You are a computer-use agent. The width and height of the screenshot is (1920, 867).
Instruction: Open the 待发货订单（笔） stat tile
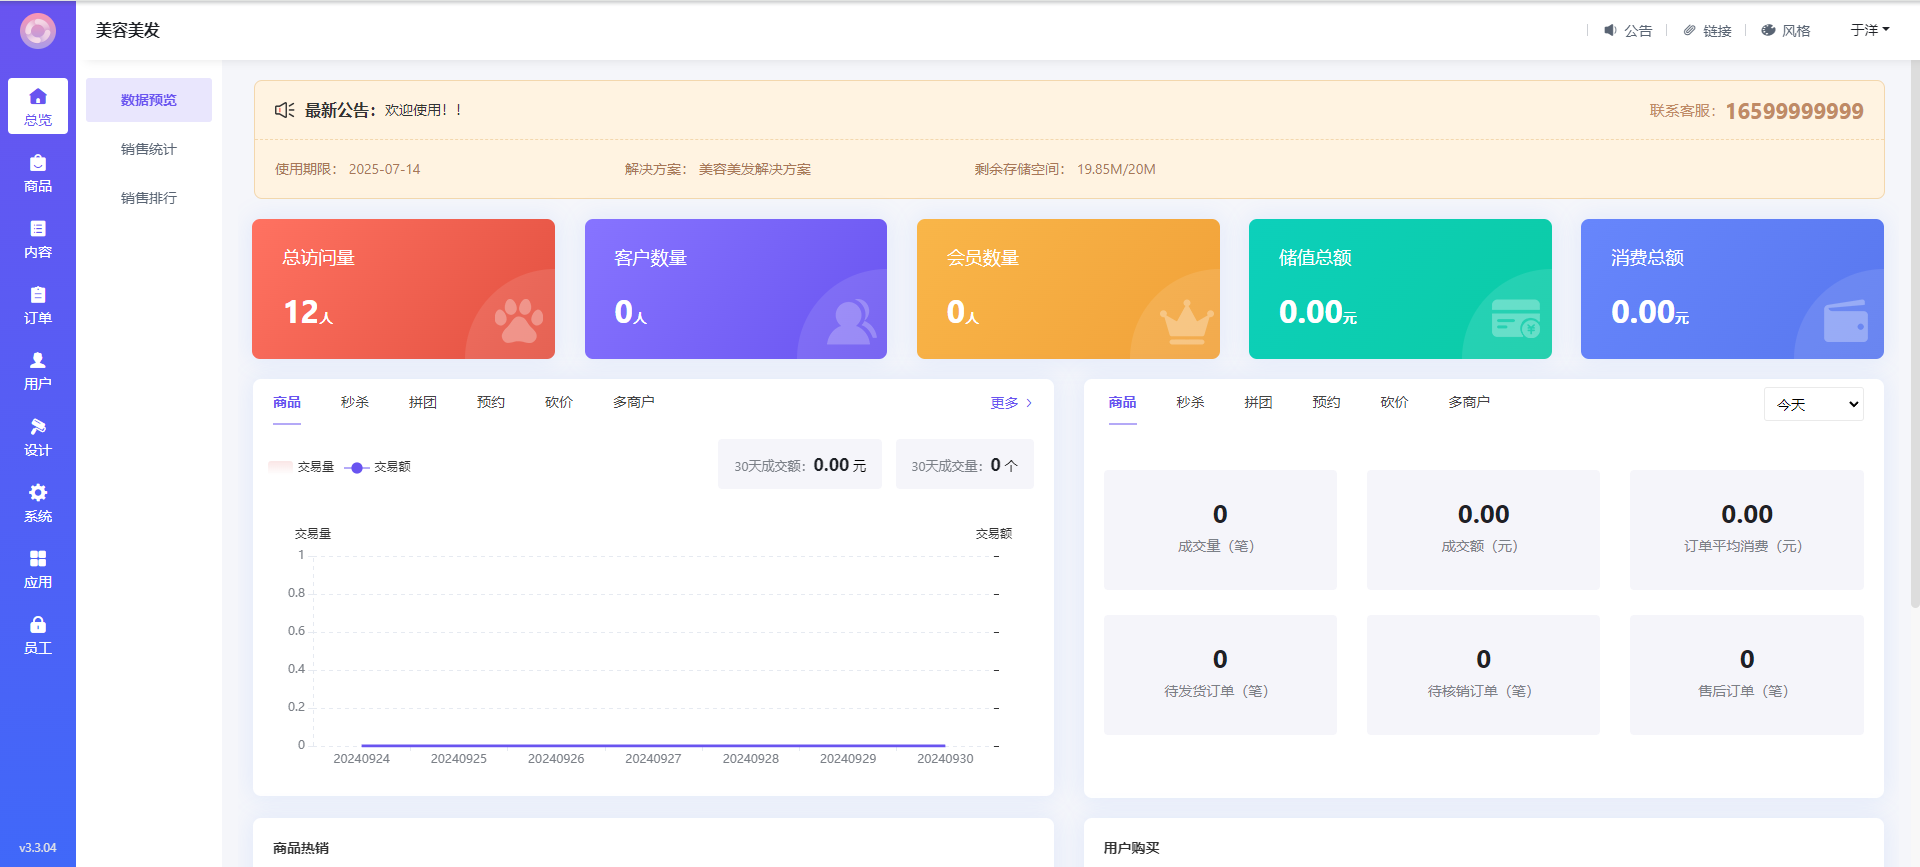[x=1220, y=675]
